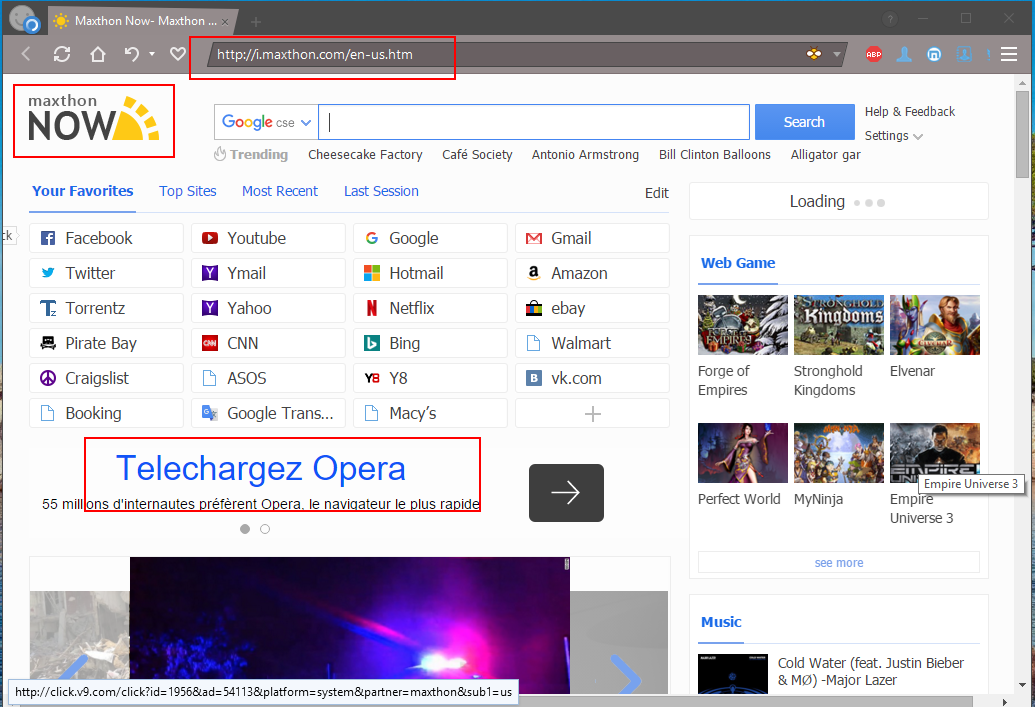Go to the browser home page
The width and height of the screenshot is (1035, 707).
point(98,54)
